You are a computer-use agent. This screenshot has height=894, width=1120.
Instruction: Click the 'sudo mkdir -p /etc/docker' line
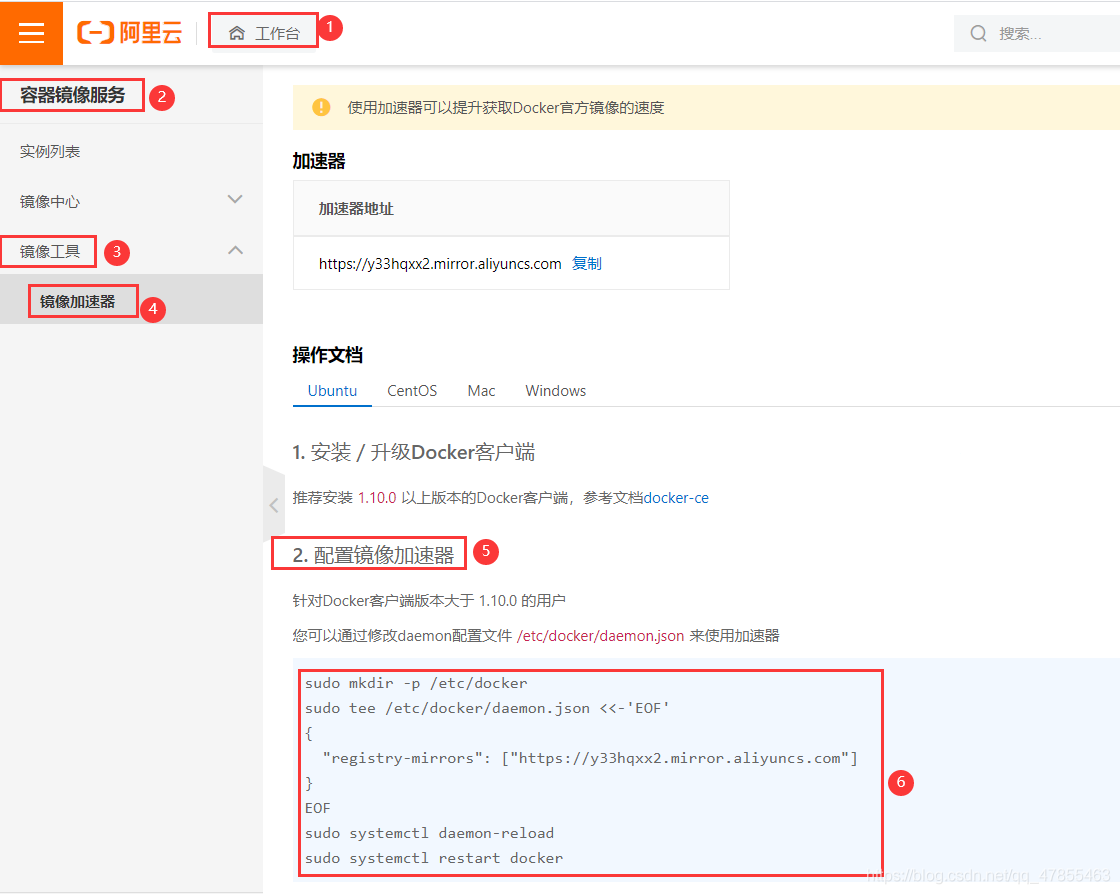pyautogui.click(x=416, y=683)
